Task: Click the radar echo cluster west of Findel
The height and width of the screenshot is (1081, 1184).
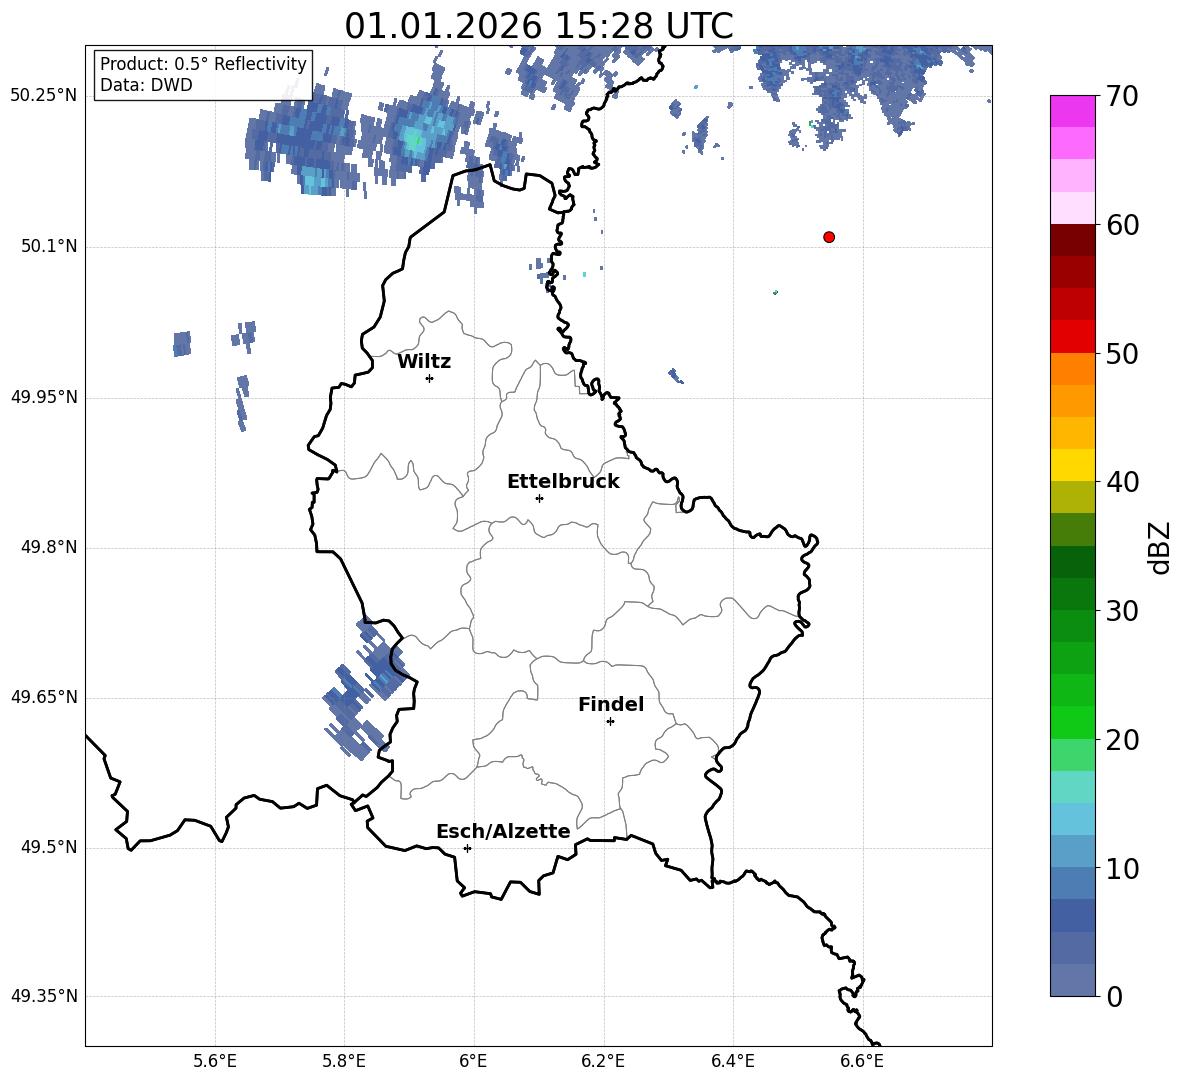Action: tap(366, 688)
